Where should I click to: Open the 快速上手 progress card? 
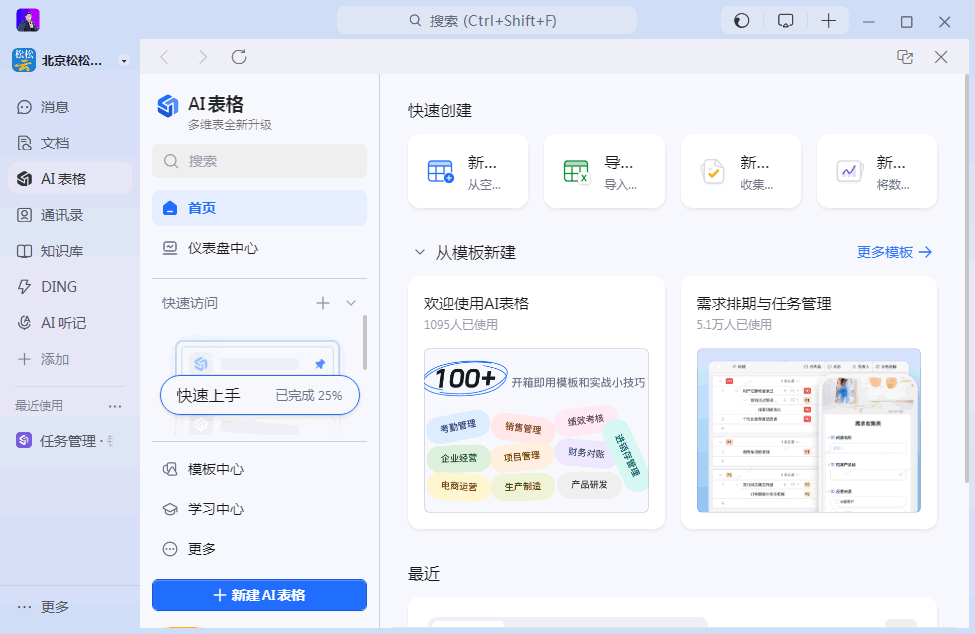260,395
